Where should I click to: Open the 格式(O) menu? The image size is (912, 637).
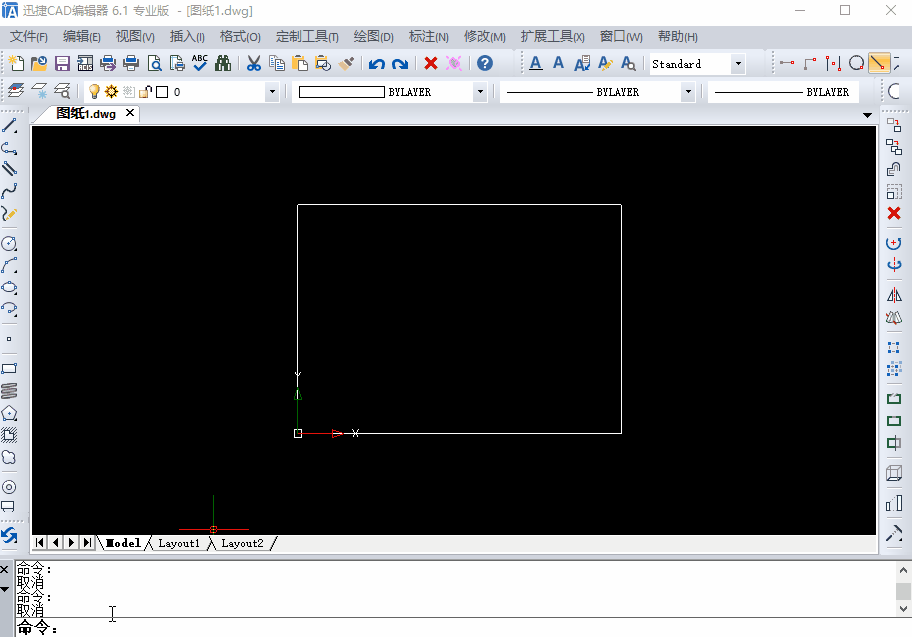(240, 37)
